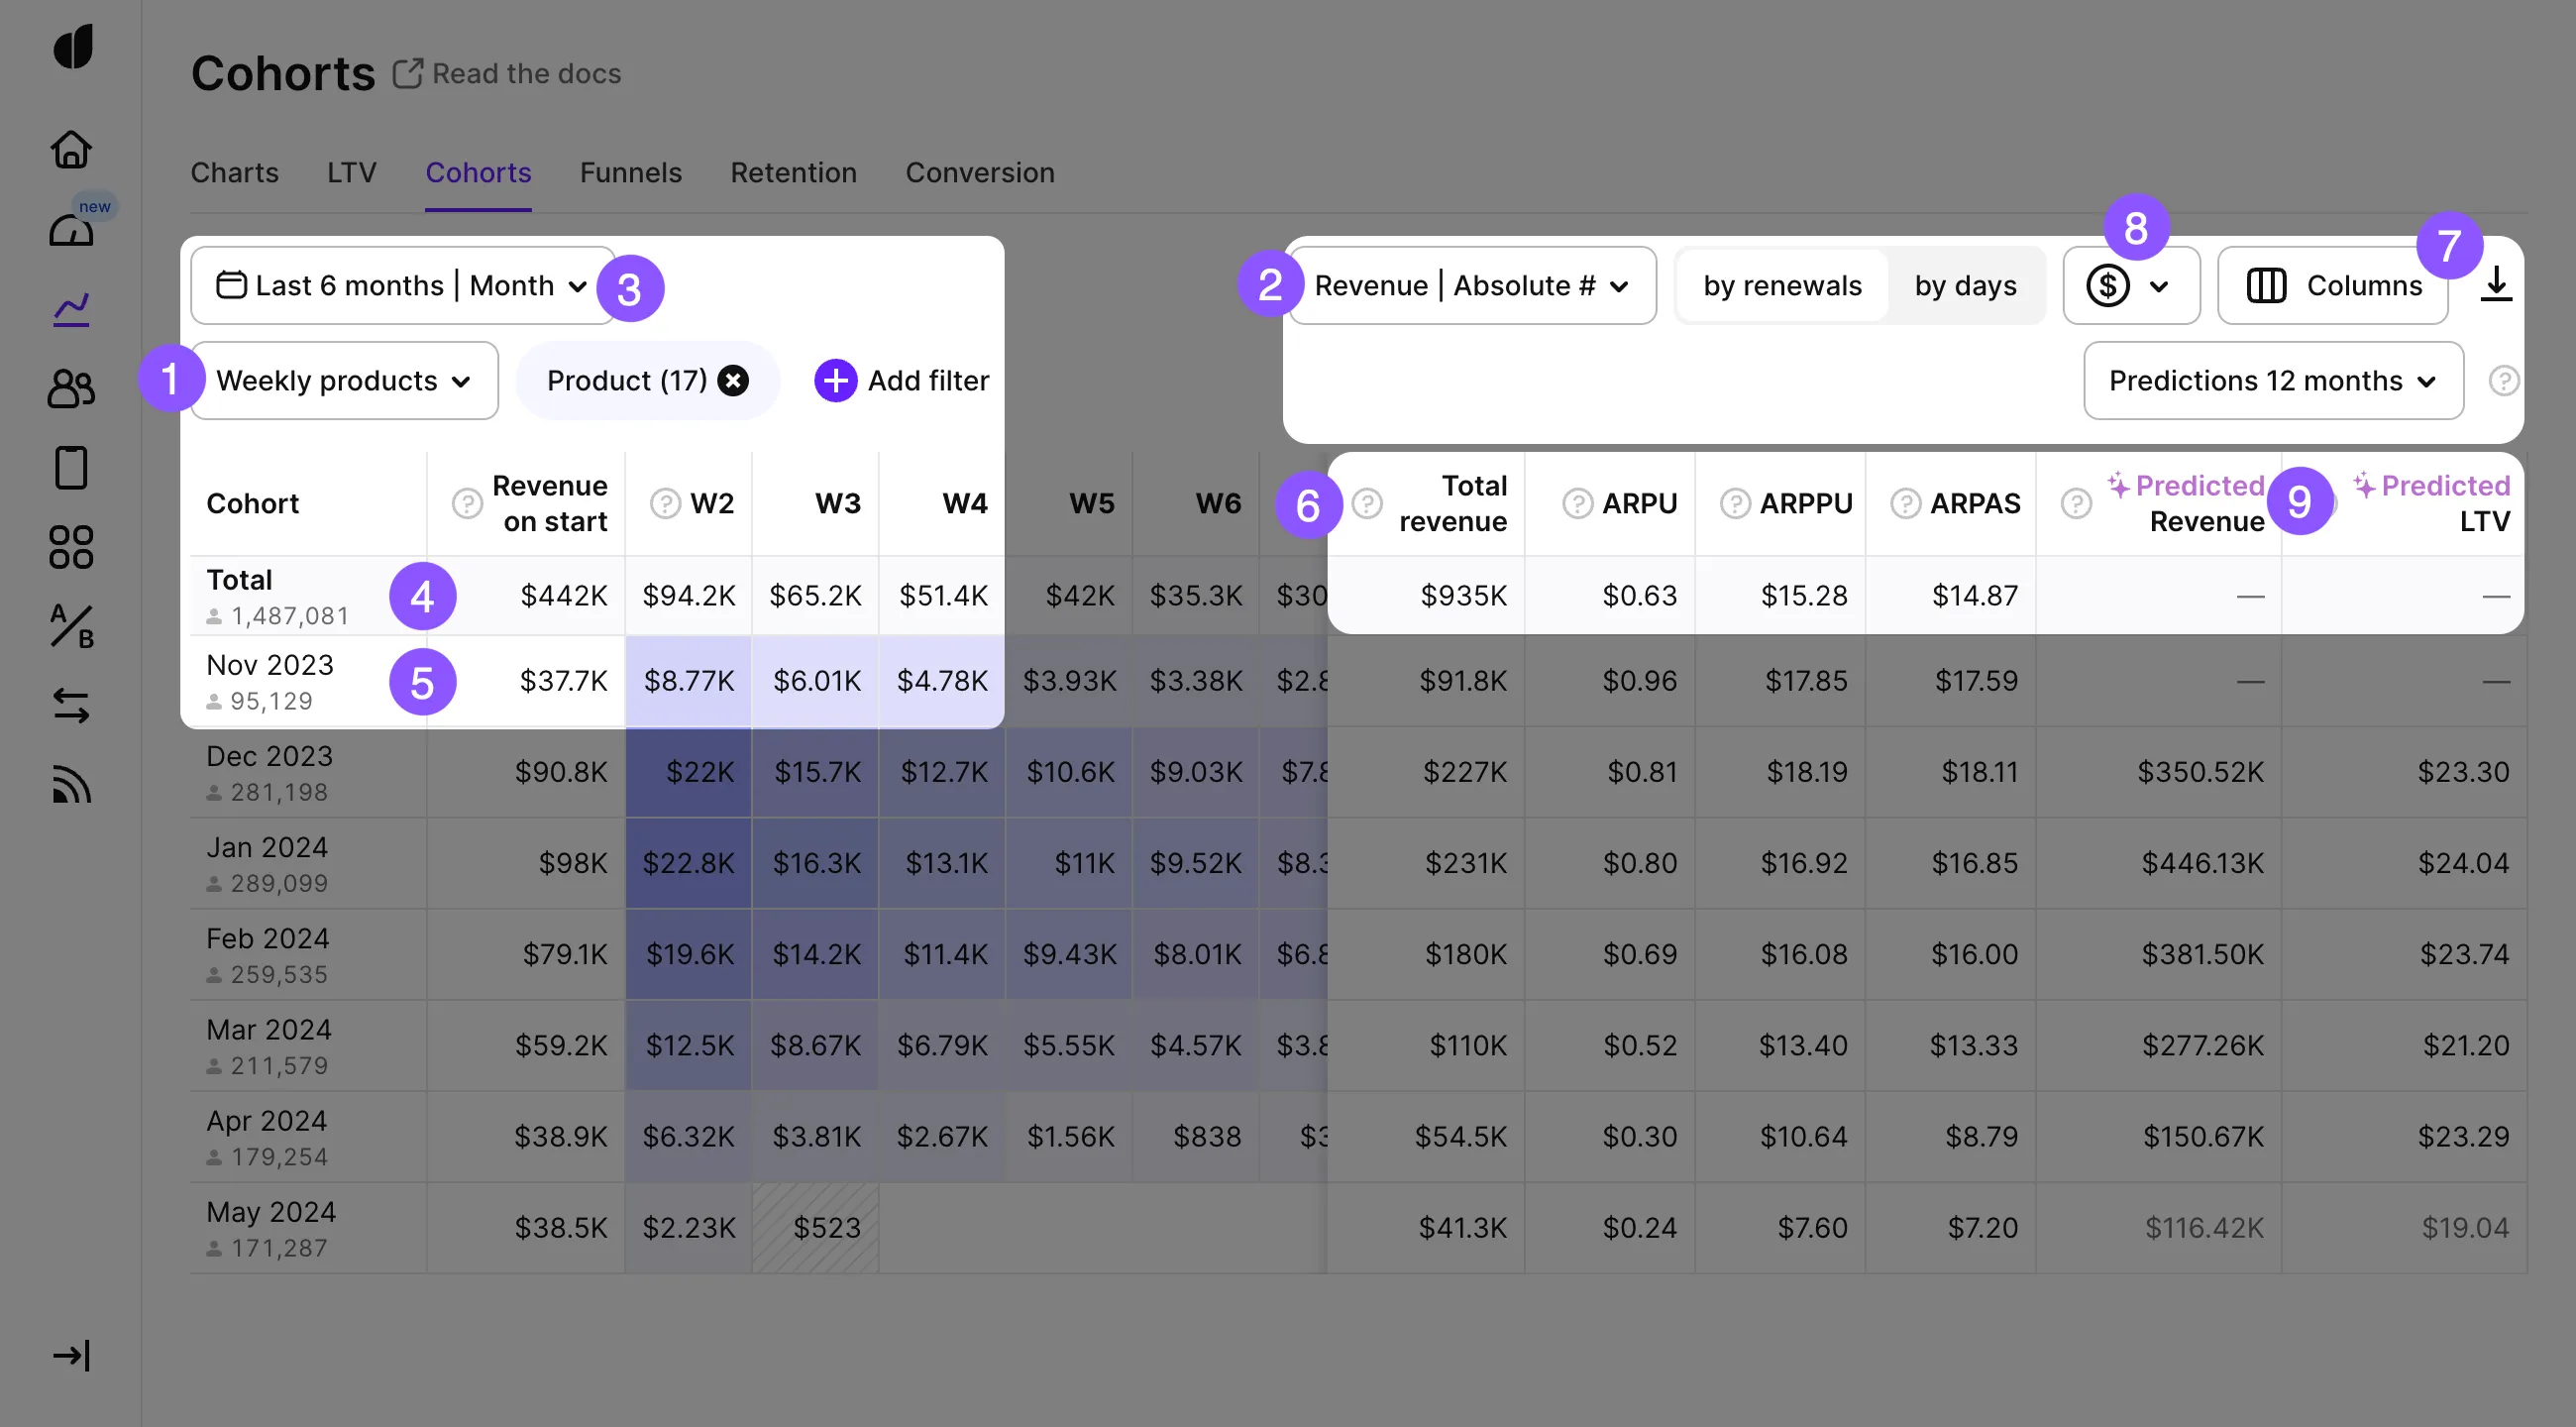Viewport: 2576px width, 1427px height.
Task: Switch to the Funnels tab
Action: [630, 173]
